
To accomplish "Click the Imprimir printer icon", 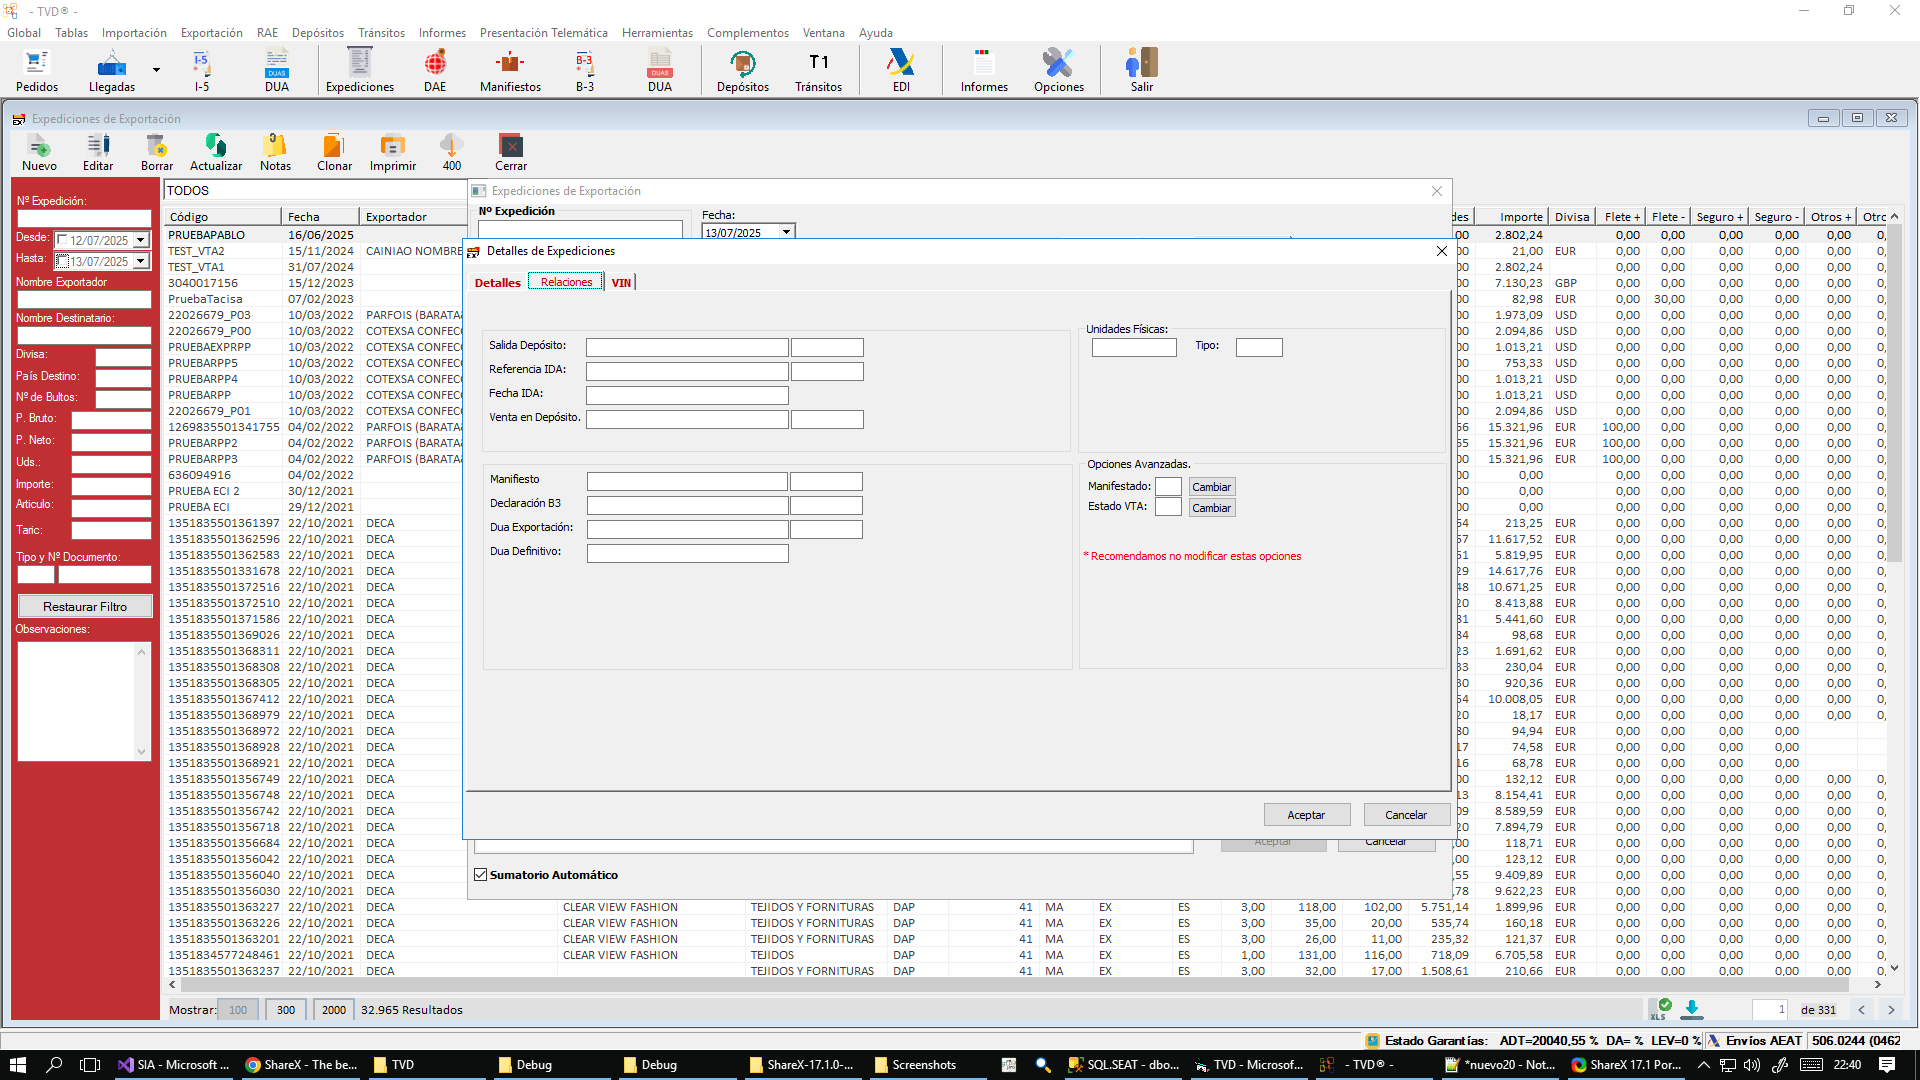I will tap(393, 146).
